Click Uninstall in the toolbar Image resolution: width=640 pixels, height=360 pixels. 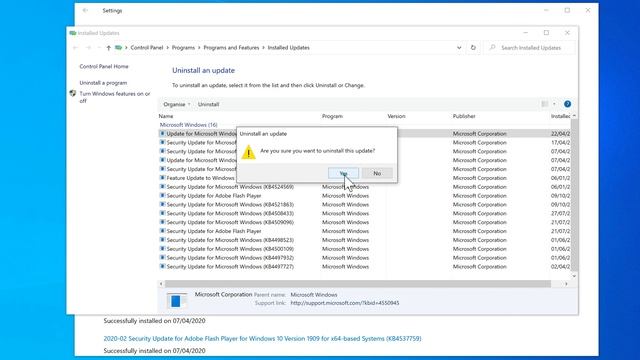[208, 104]
